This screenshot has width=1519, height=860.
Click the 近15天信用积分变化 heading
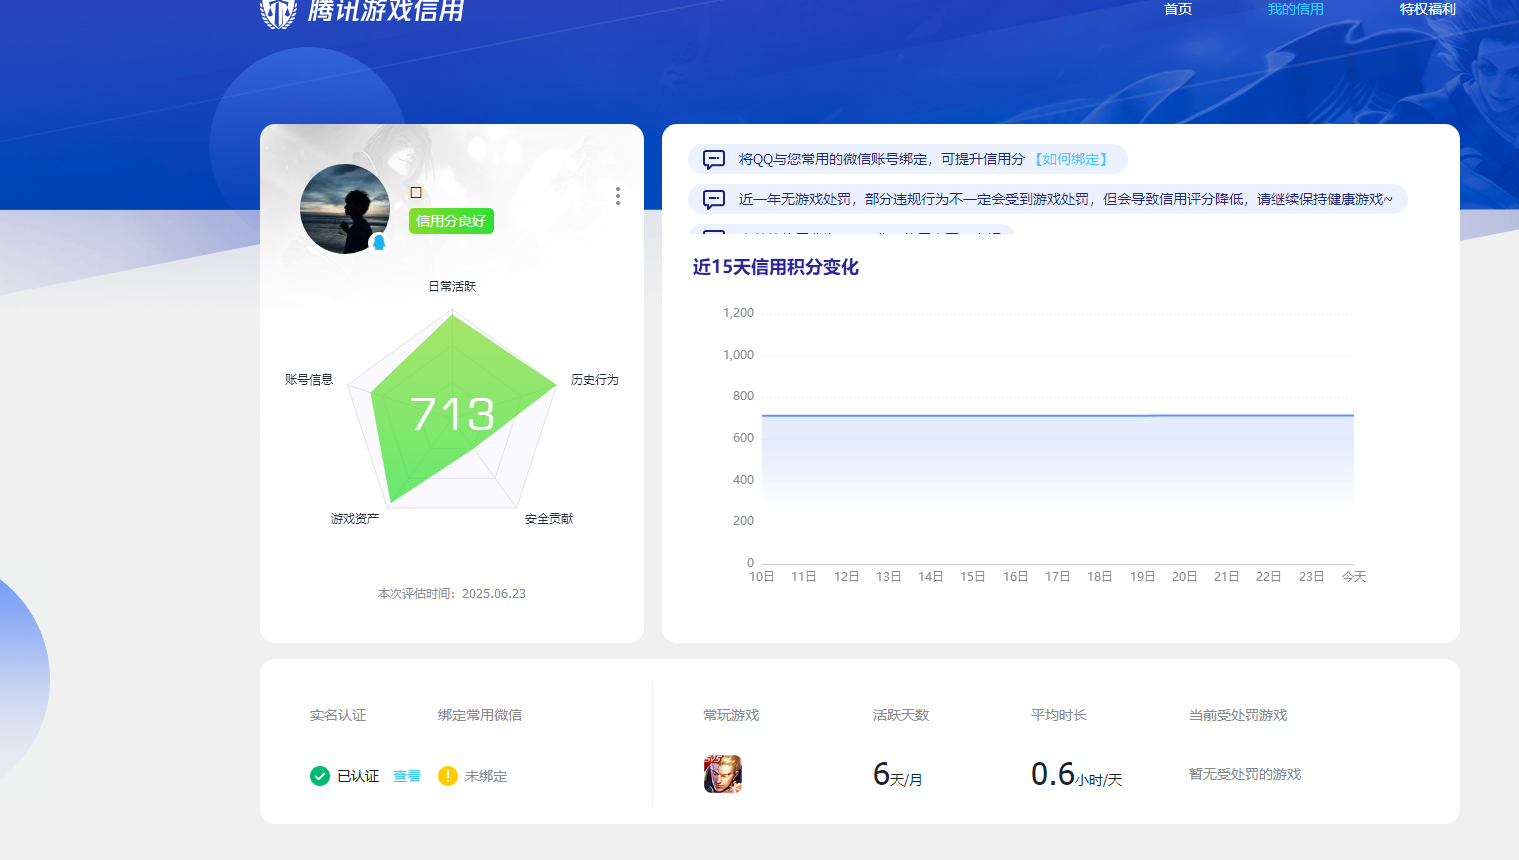(776, 267)
